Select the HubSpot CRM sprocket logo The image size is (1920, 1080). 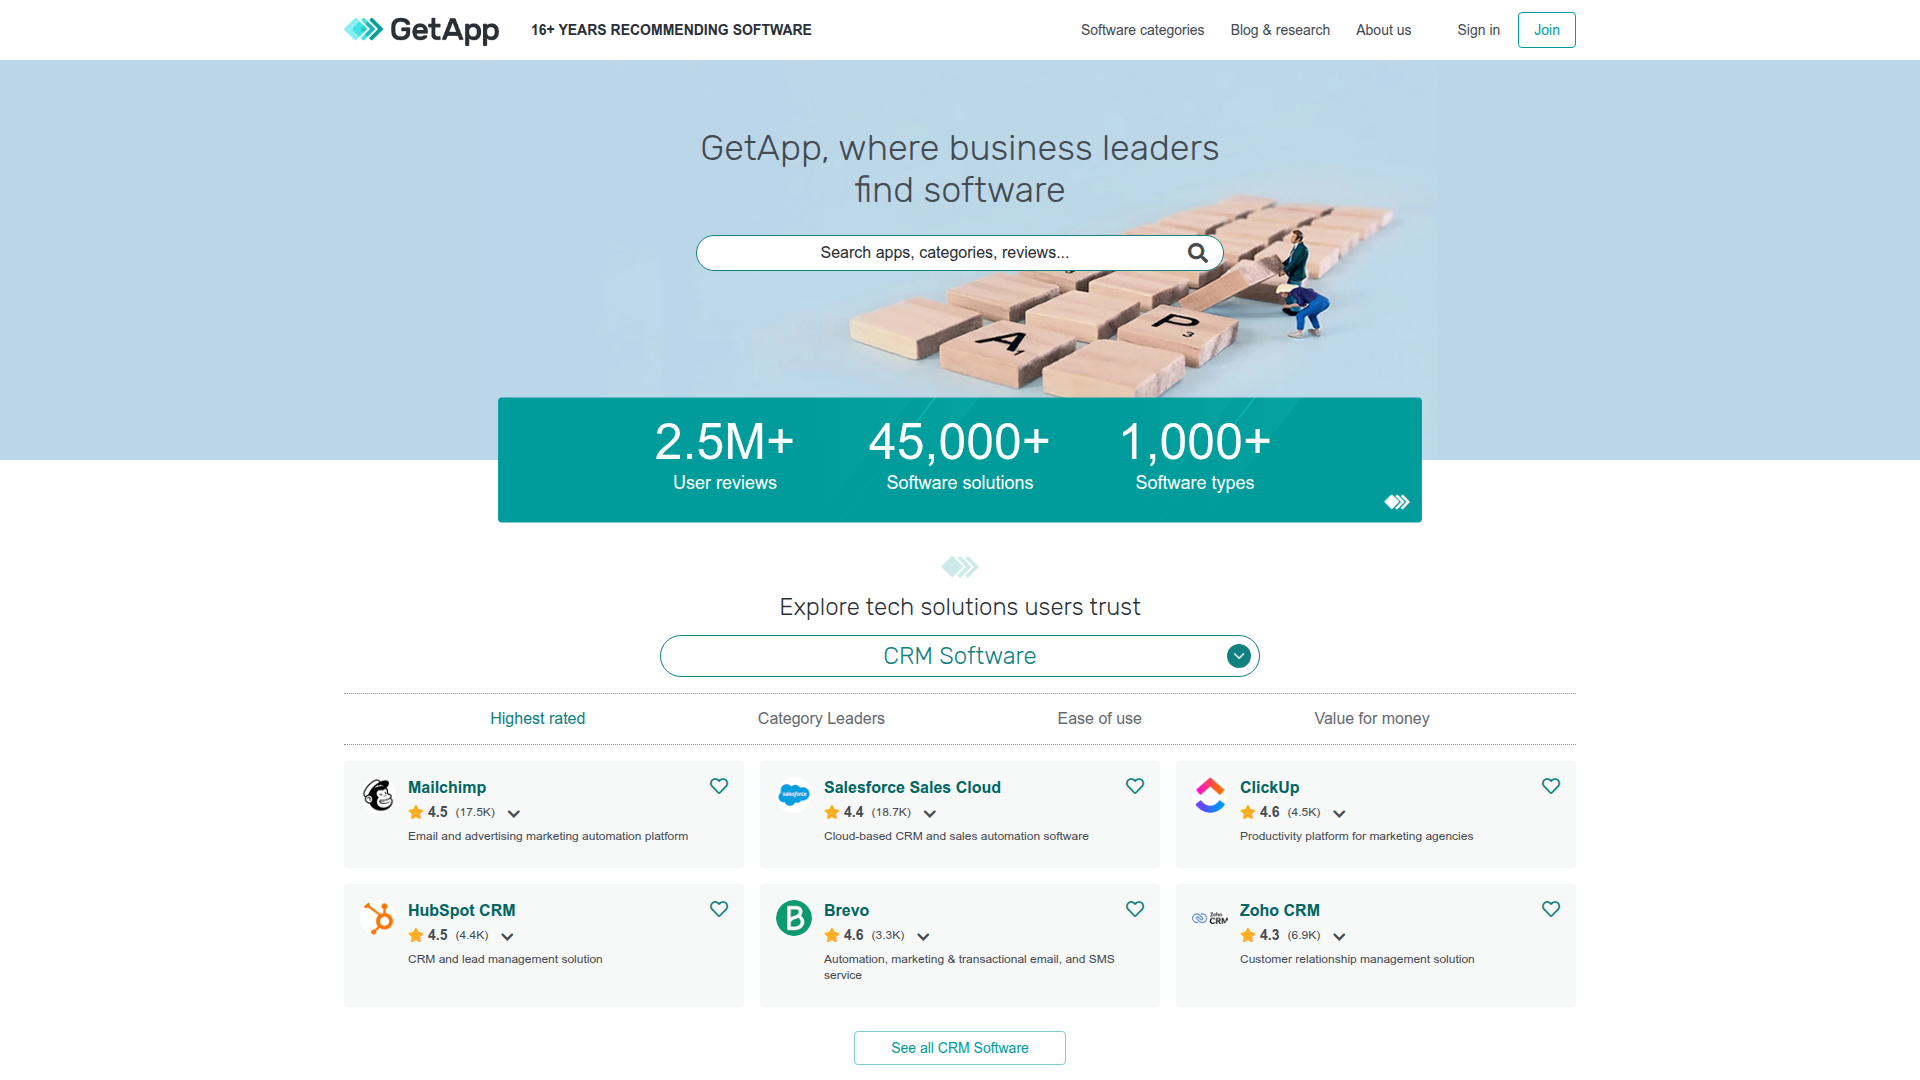pos(377,918)
